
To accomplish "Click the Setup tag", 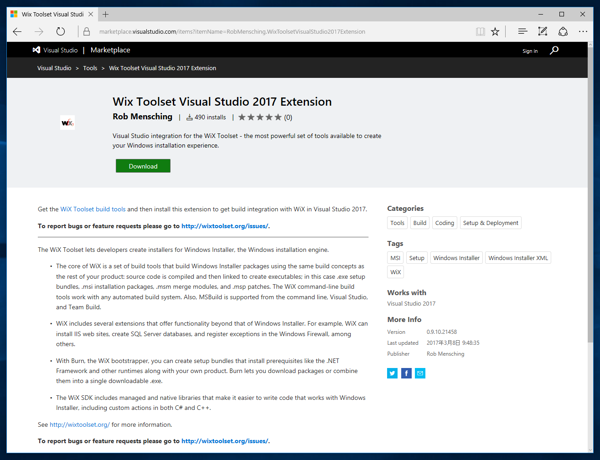I will click(x=417, y=258).
